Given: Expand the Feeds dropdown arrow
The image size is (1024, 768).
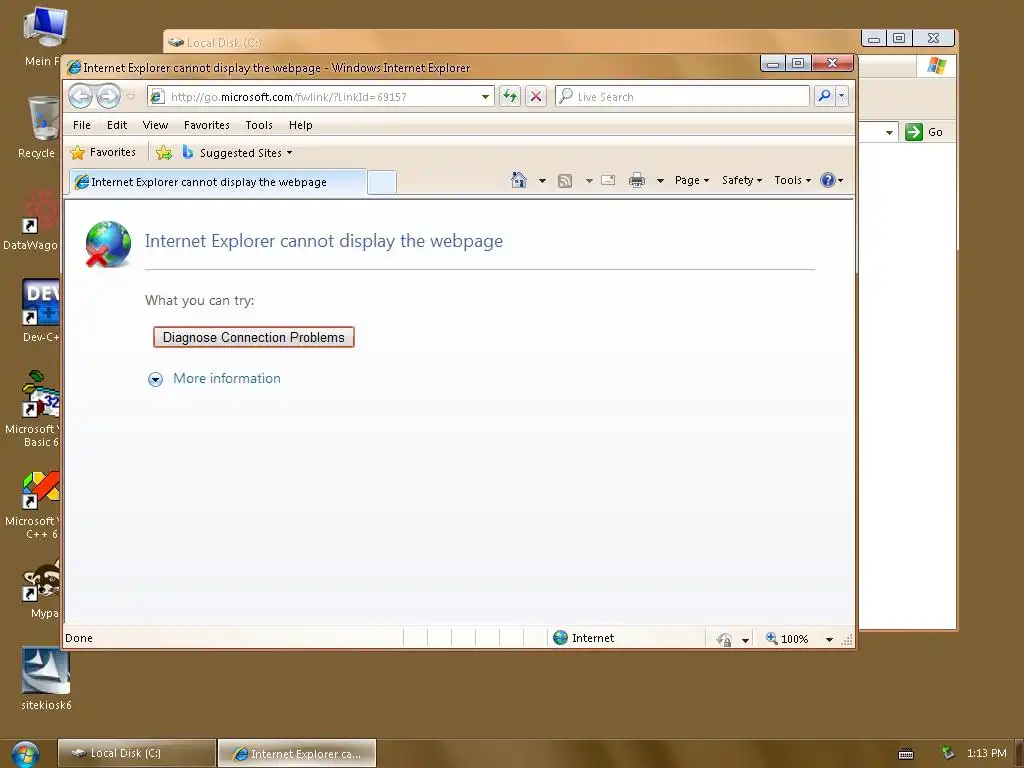Looking at the screenshot, I should (x=589, y=181).
